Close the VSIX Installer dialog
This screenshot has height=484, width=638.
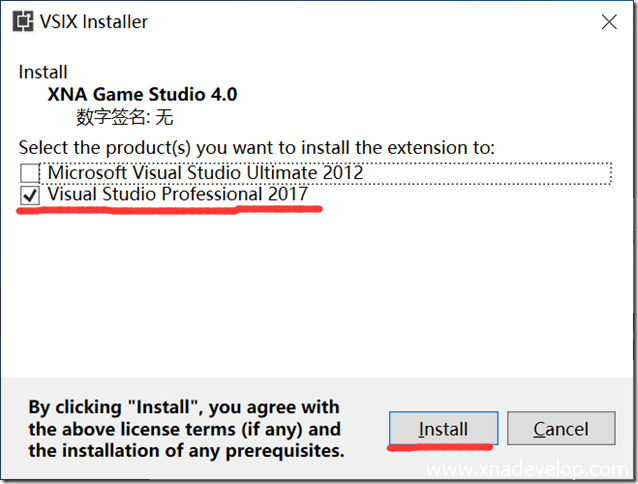point(608,21)
